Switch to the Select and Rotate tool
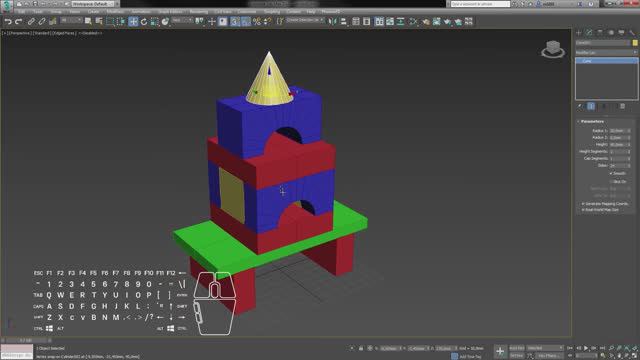This screenshot has width=640, height=360. pyautogui.click(x=144, y=22)
